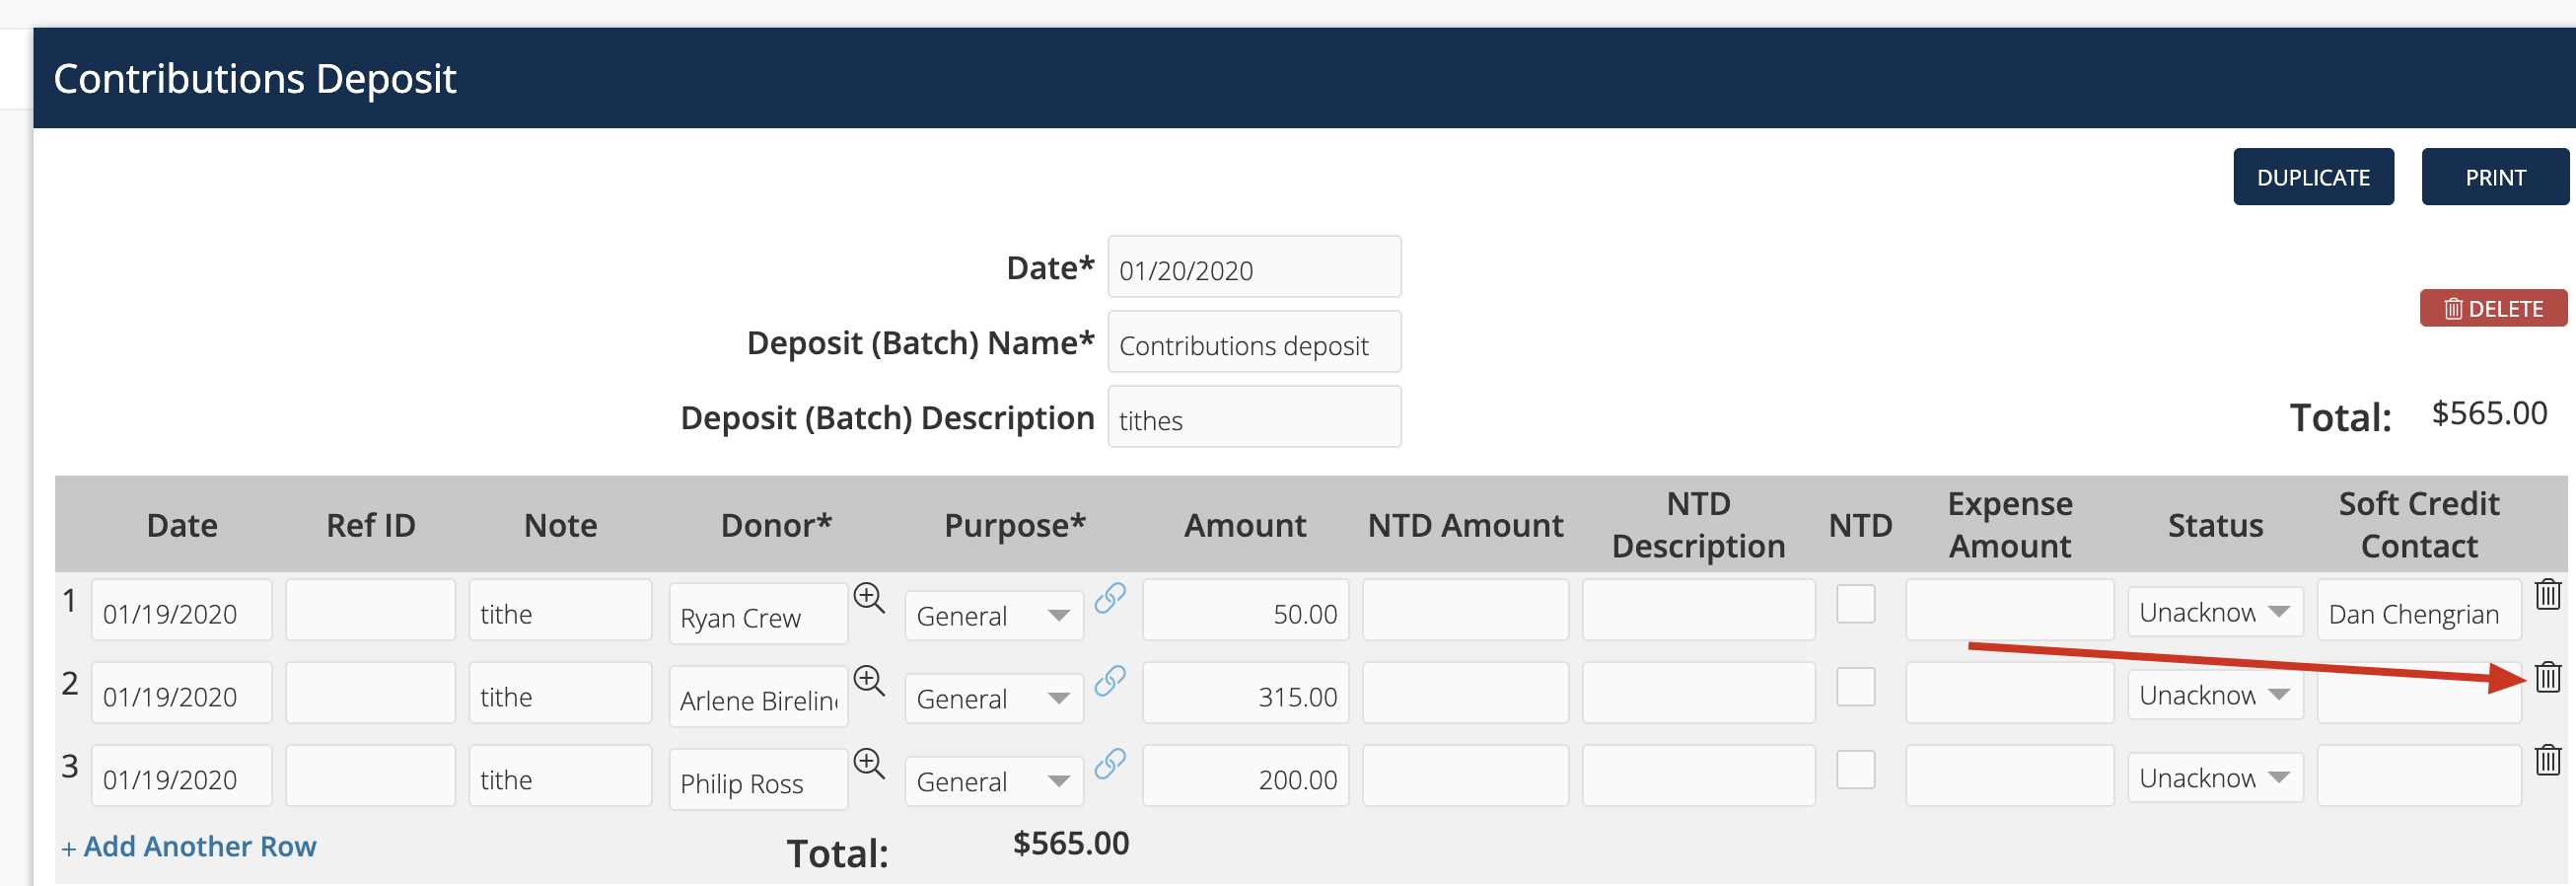Edit the tithe note in row 1
The height and width of the screenshot is (886, 2576).
tap(560, 610)
